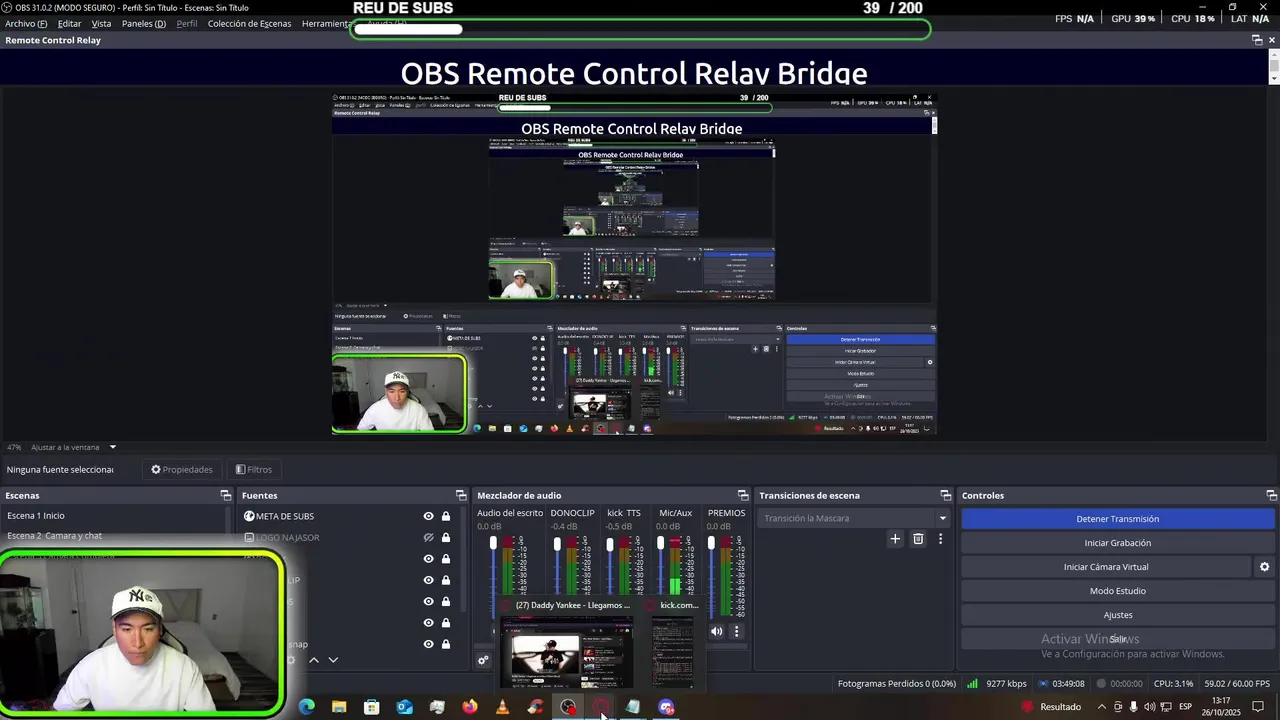Click the red Opera GX taskbar icon
The width and height of the screenshot is (1280, 720).
pyautogui.click(x=600, y=707)
